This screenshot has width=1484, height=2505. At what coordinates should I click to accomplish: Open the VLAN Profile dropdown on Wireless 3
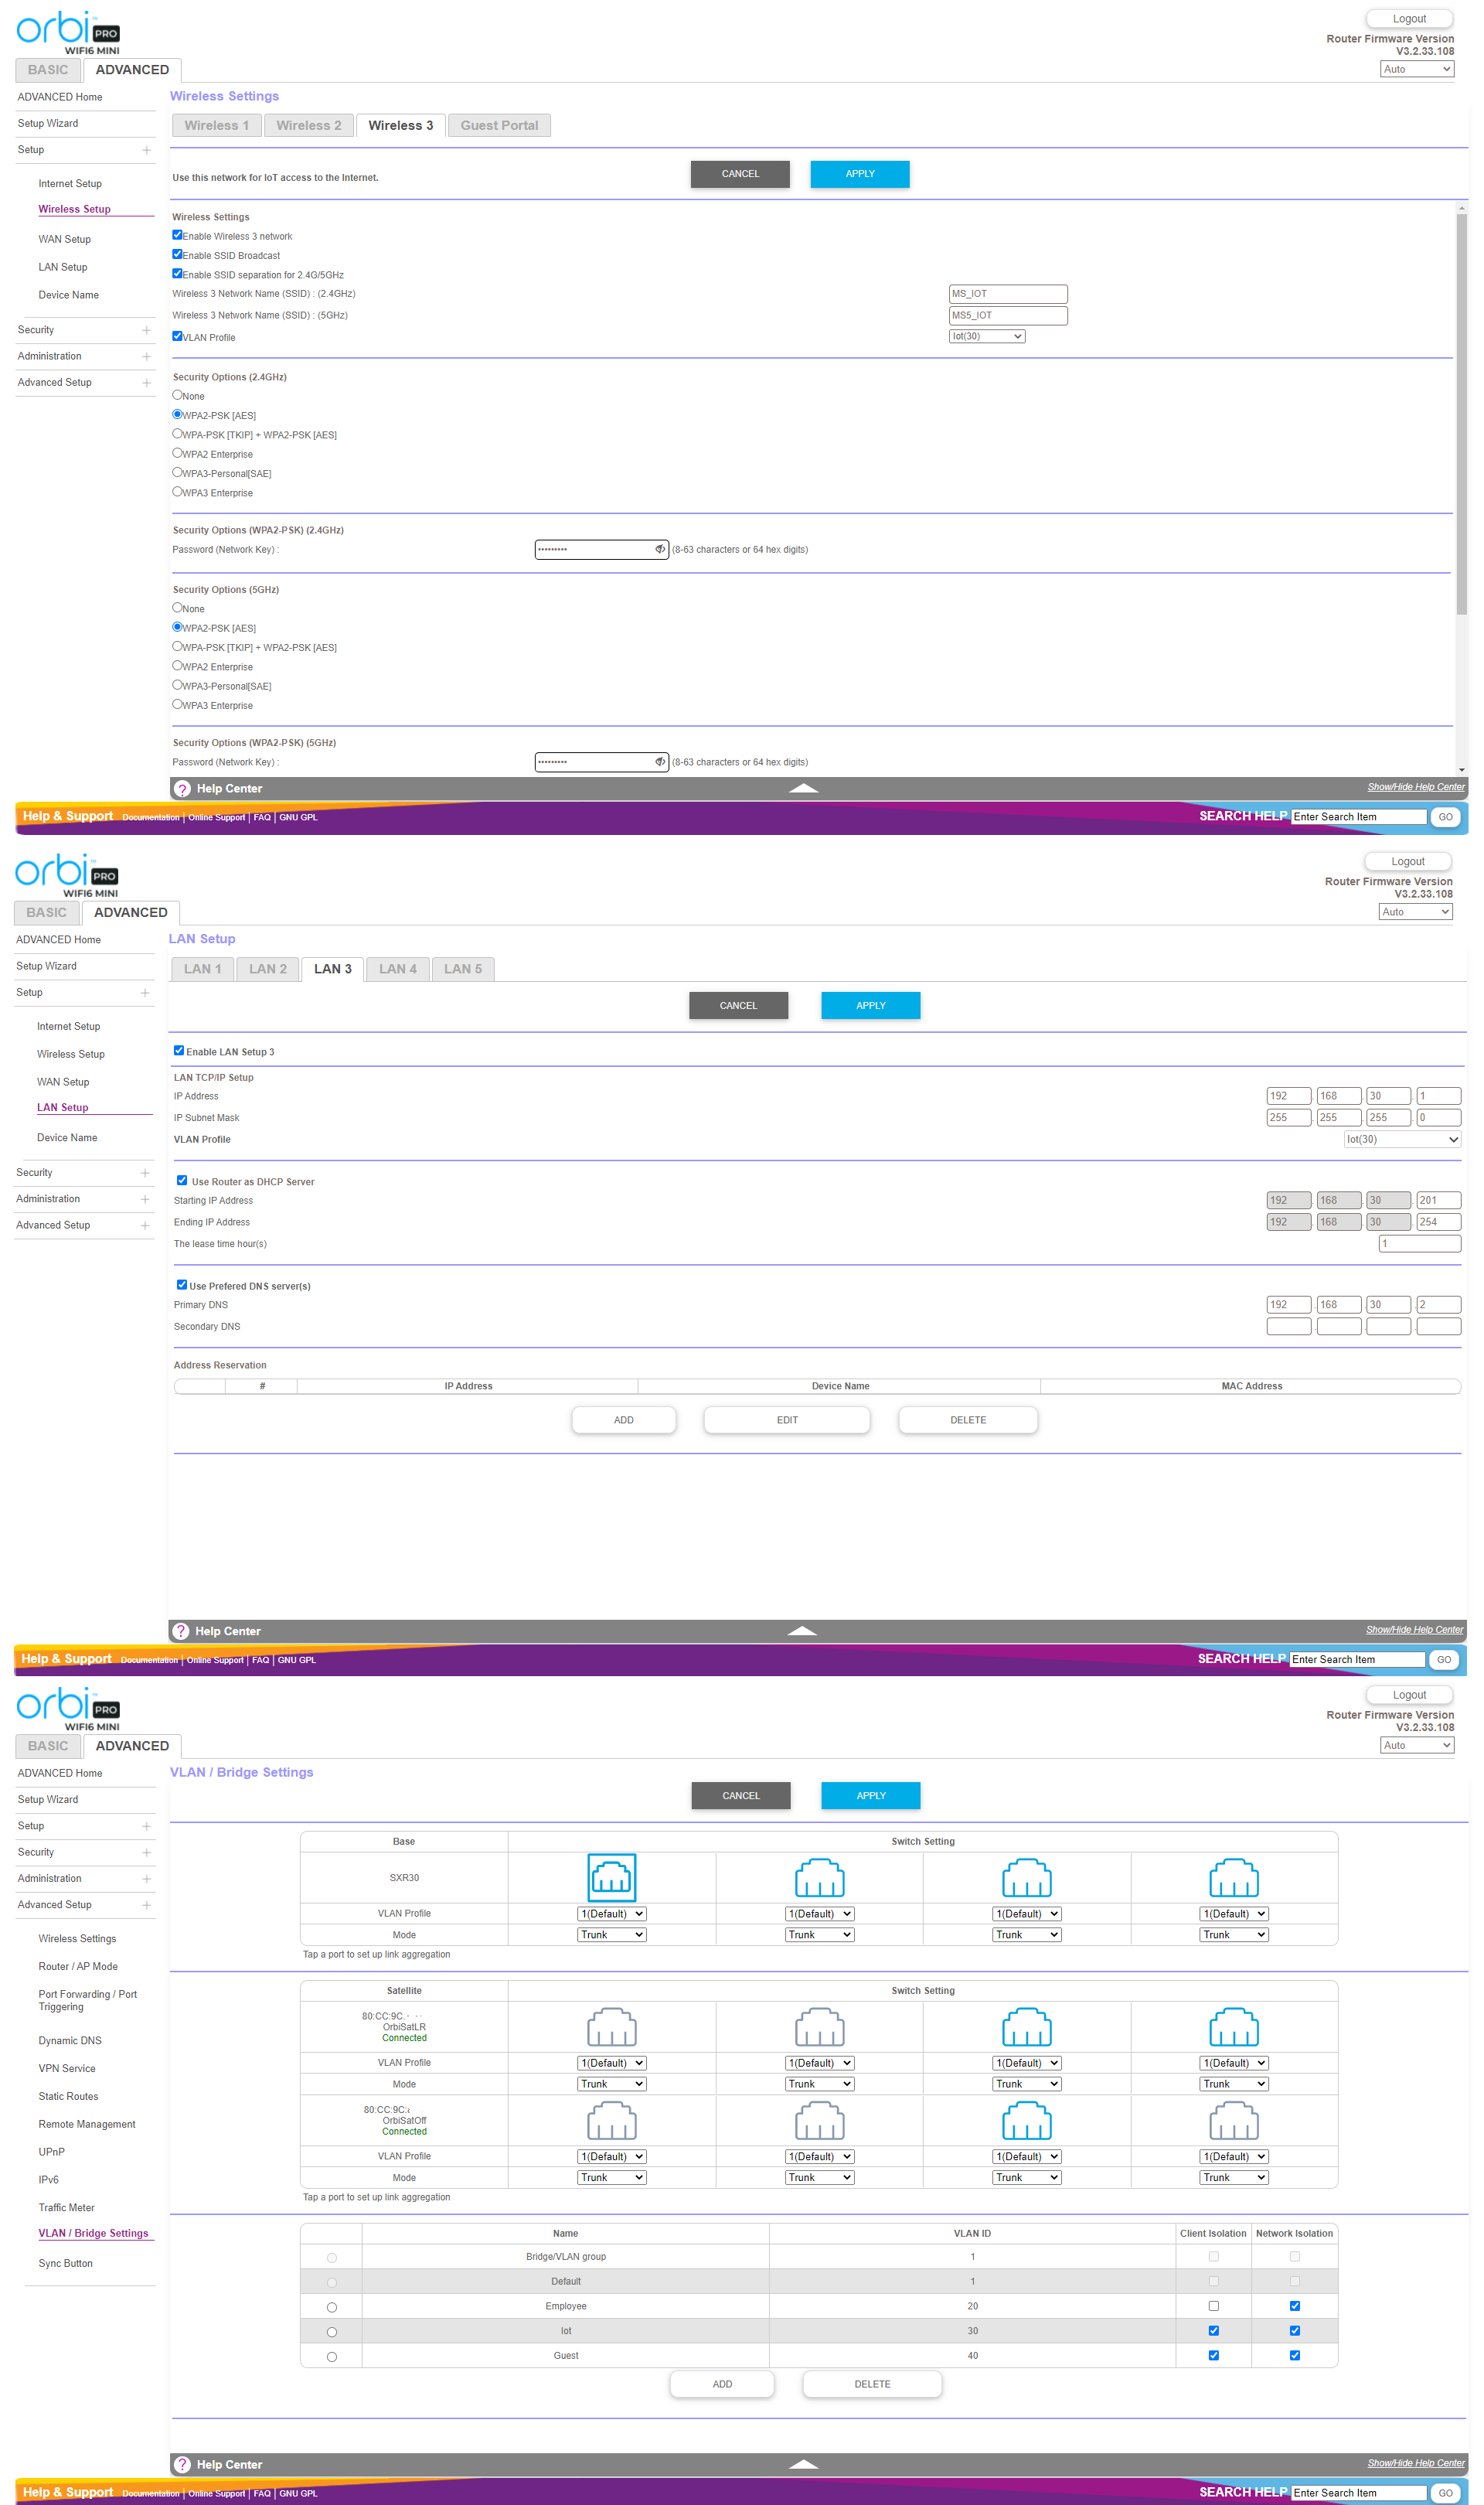point(987,336)
